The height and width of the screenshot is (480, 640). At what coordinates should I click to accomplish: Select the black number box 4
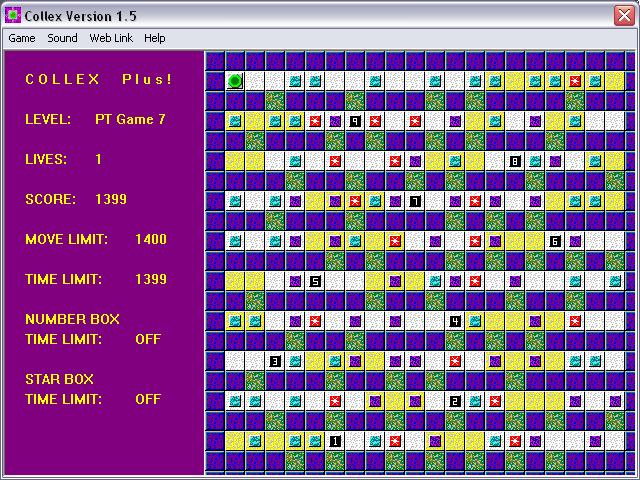click(455, 321)
